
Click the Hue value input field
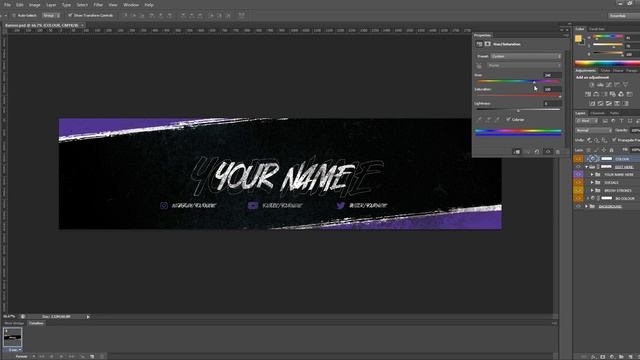click(x=552, y=75)
